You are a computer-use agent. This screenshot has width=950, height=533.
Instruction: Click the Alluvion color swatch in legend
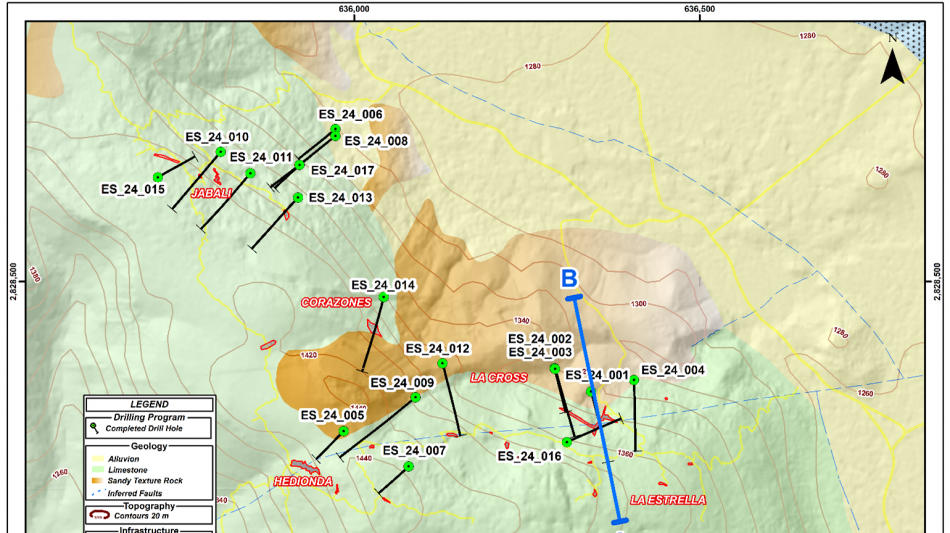point(98,459)
